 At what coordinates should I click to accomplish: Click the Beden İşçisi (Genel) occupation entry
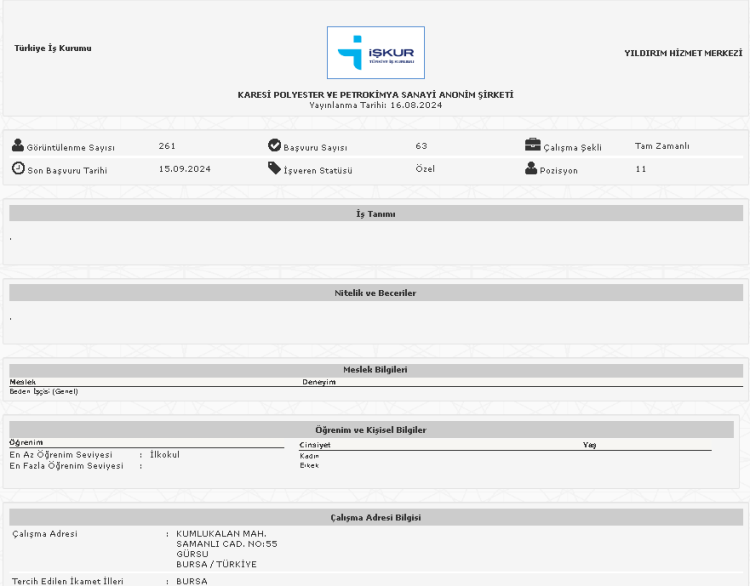[44, 391]
